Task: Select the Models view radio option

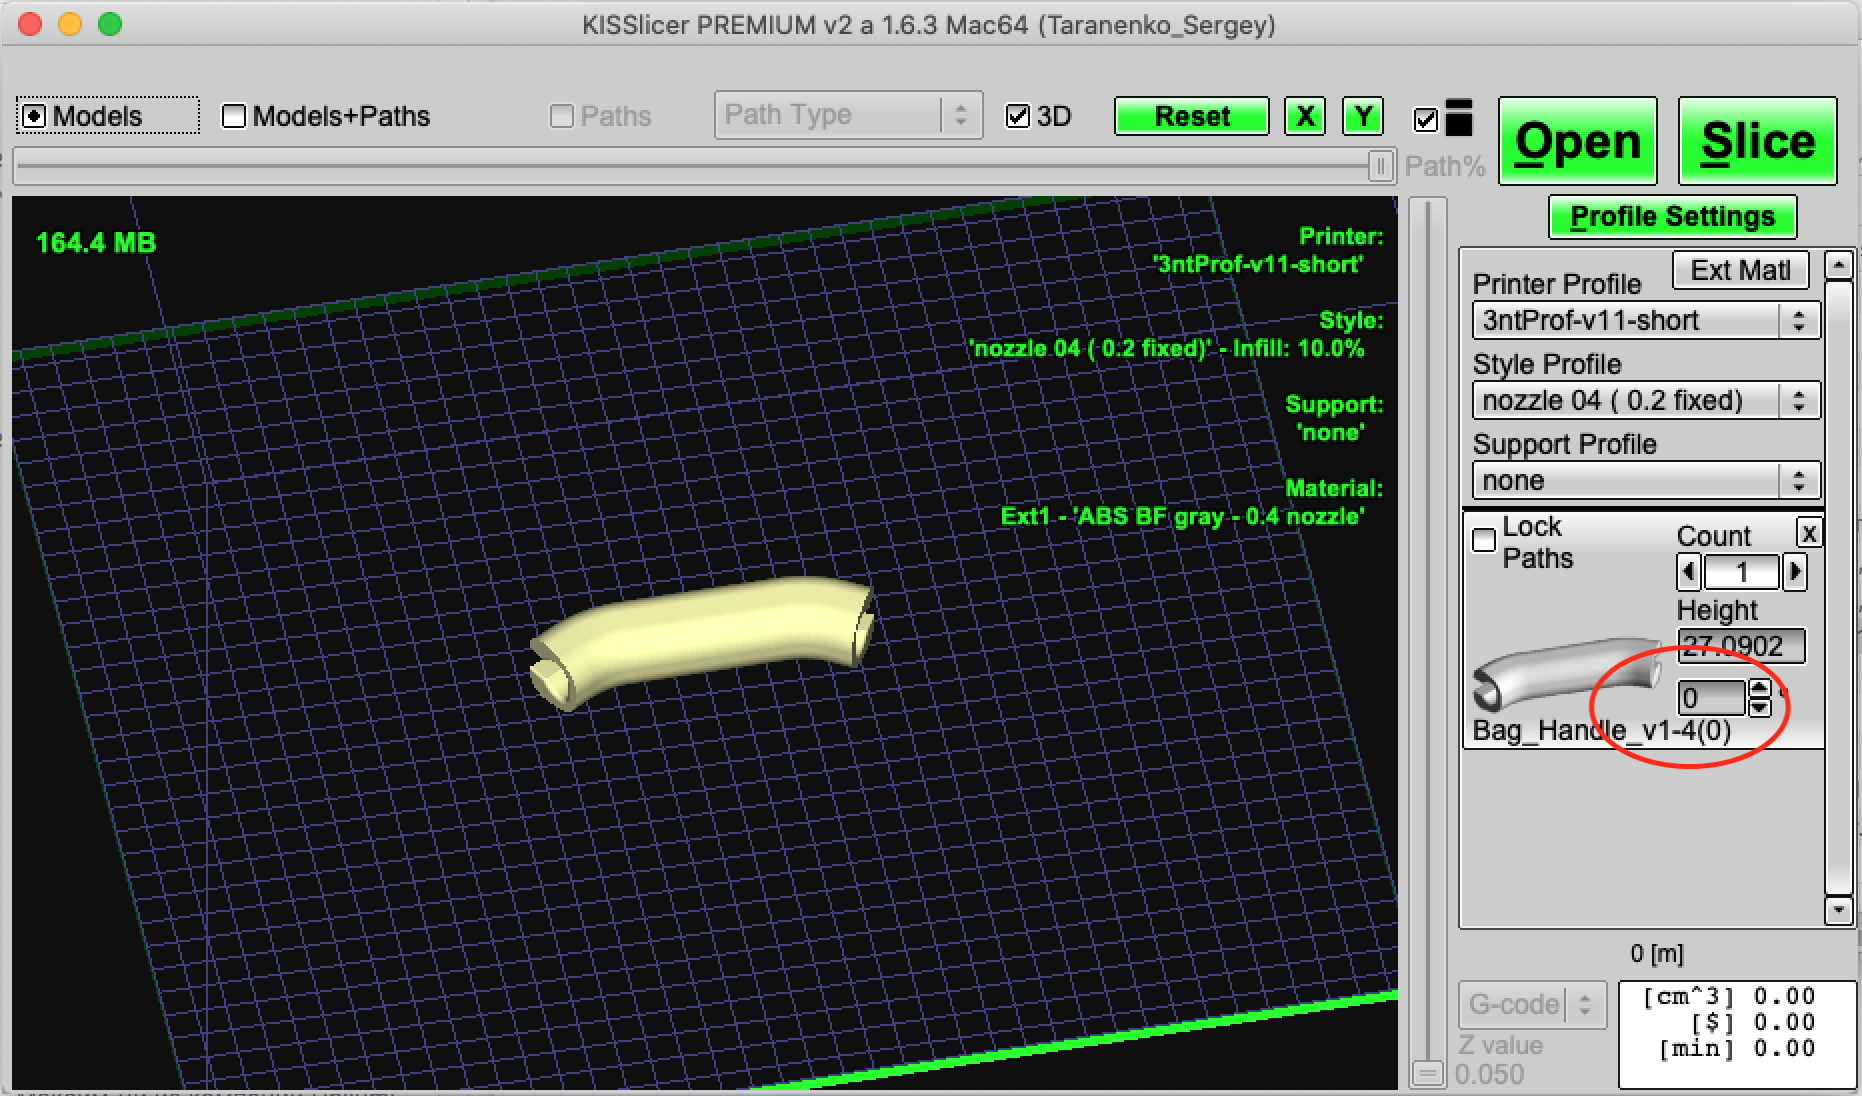Action: (34, 117)
